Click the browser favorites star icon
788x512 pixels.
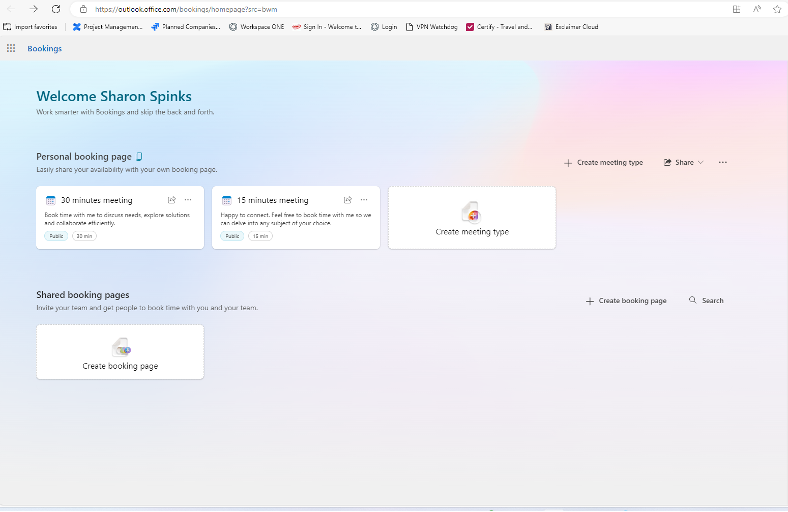click(776, 9)
